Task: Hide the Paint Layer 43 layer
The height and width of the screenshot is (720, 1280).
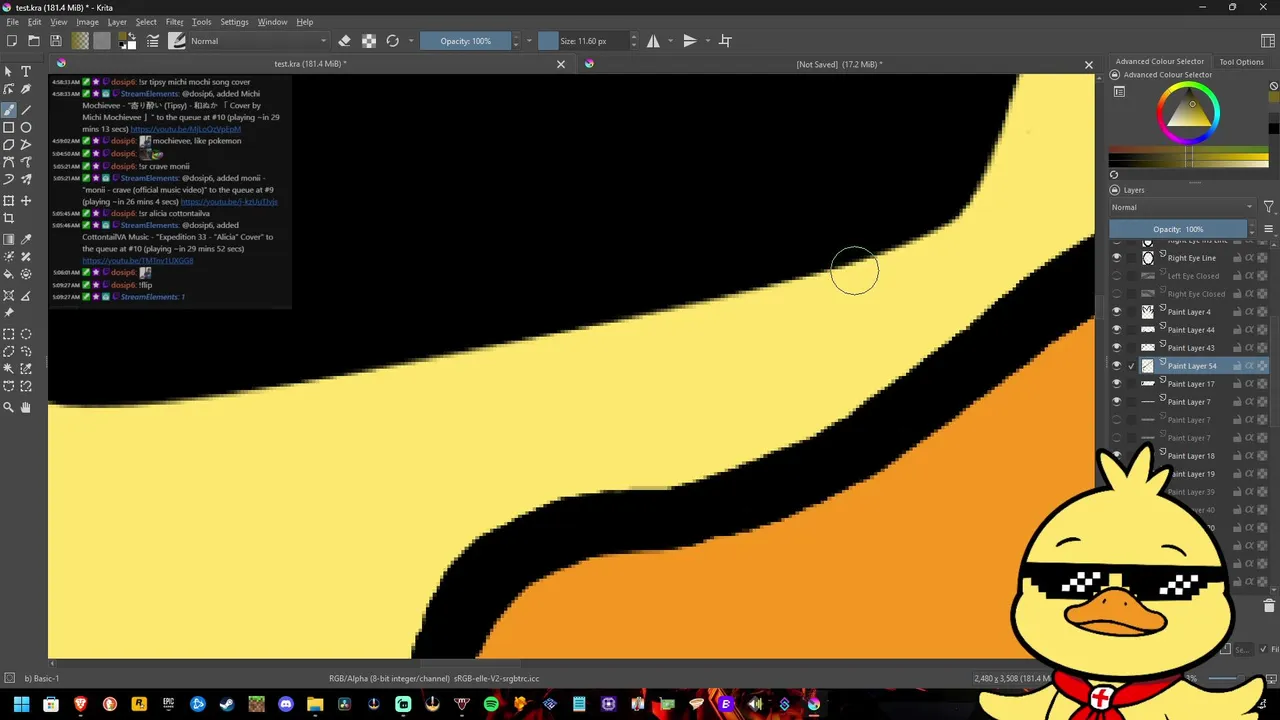Action: (x=1117, y=348)
